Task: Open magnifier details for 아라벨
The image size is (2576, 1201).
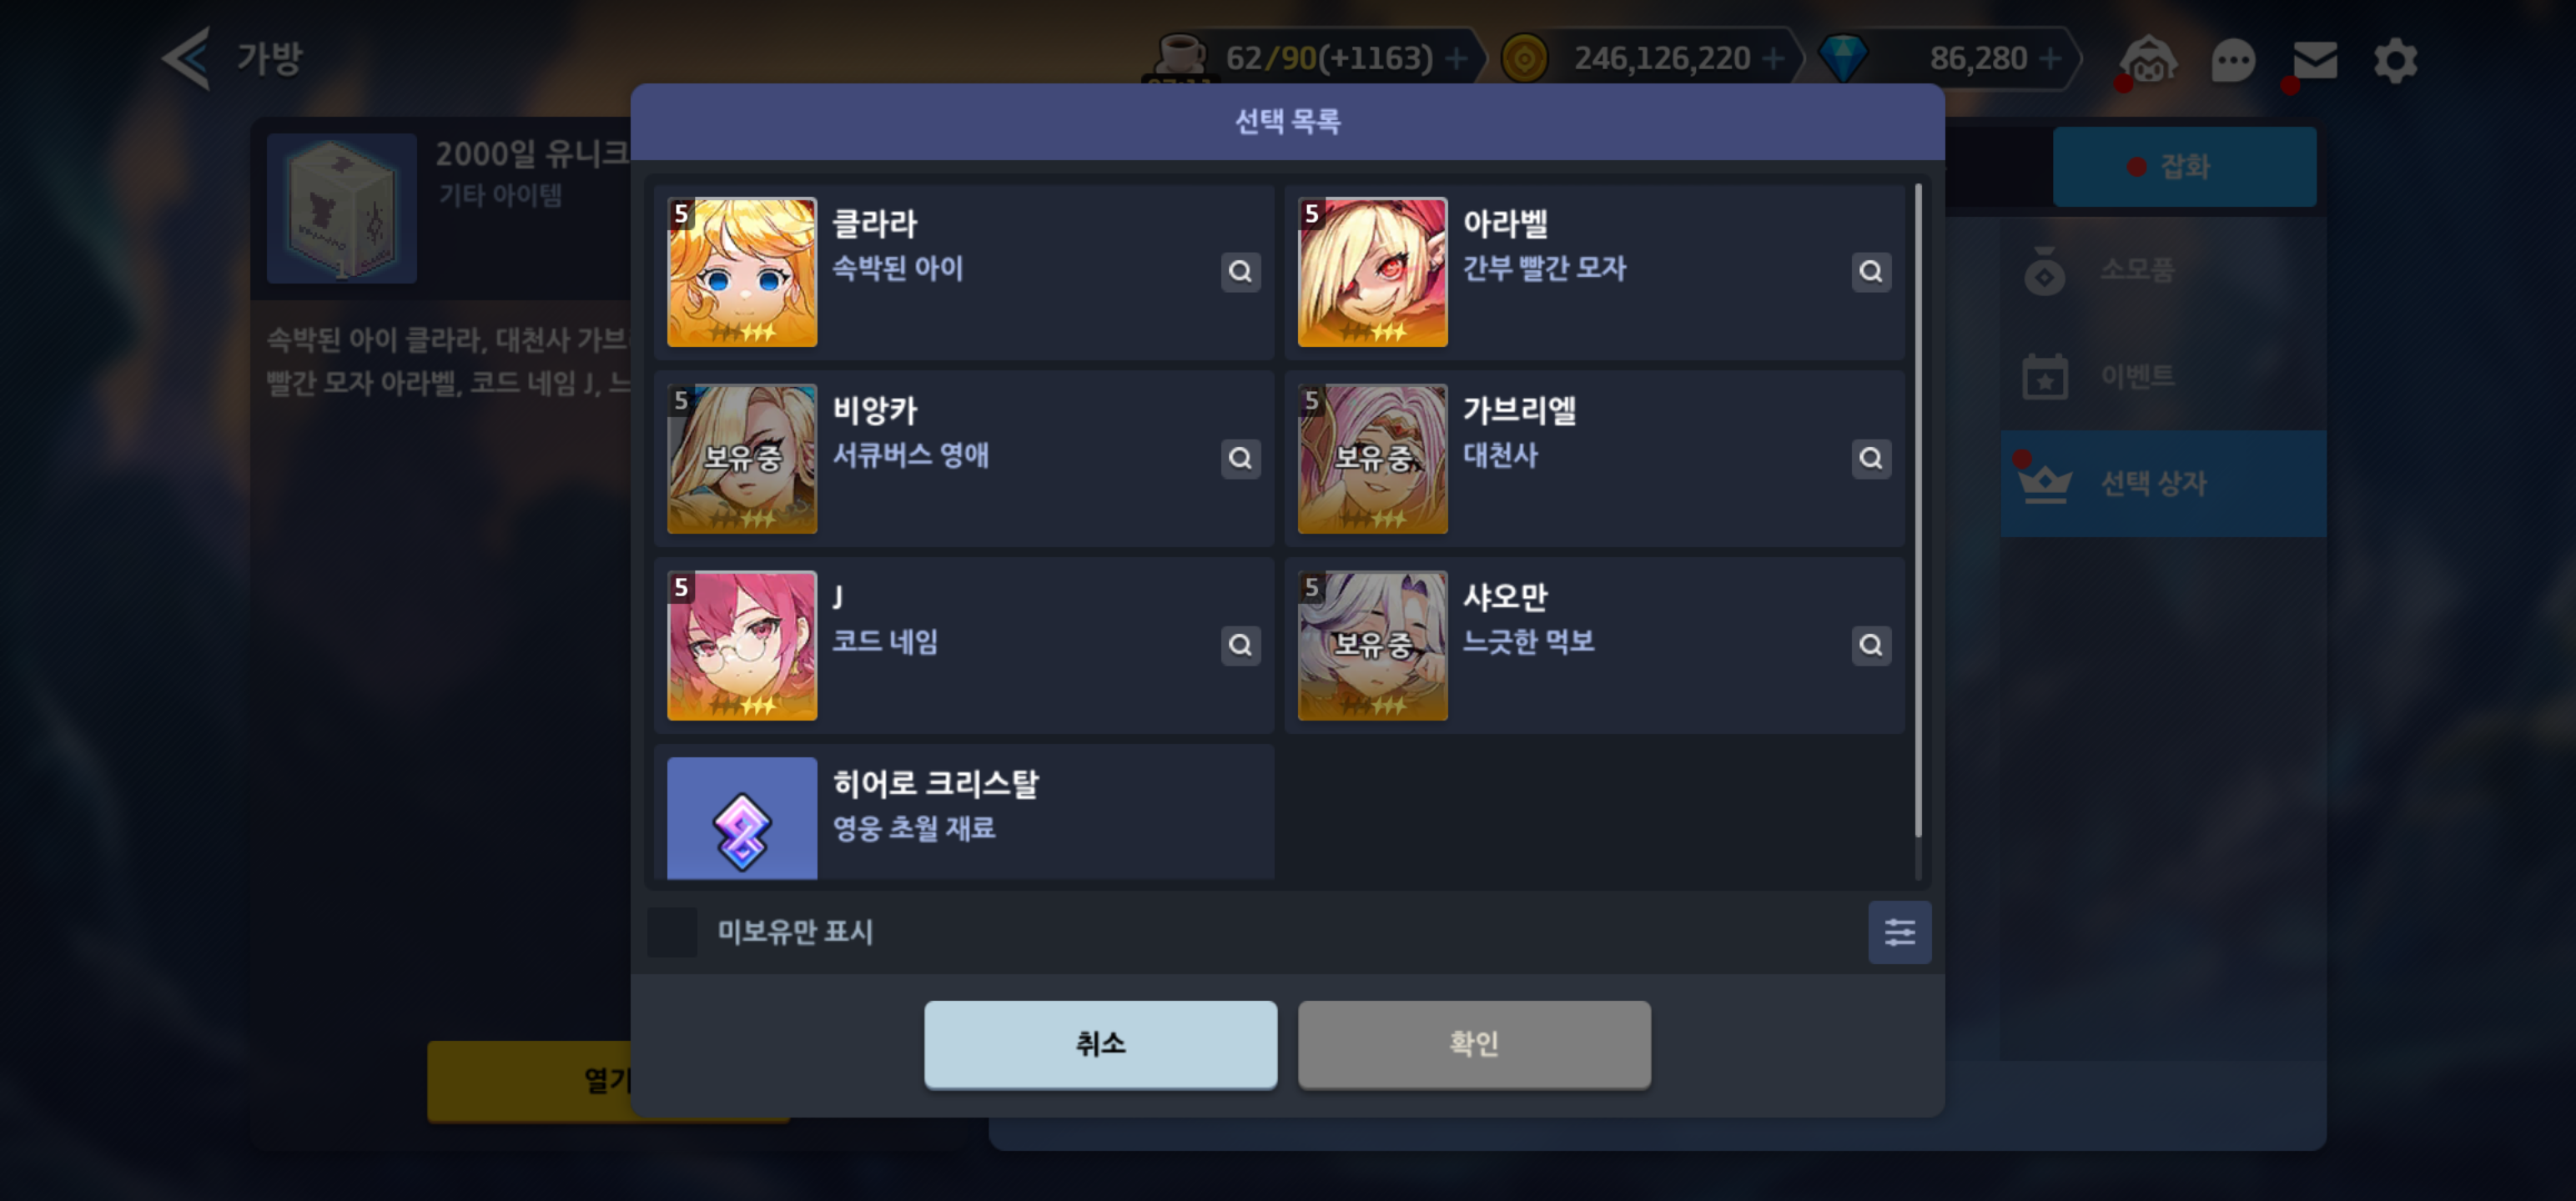Action: (x=1870, y=271)
